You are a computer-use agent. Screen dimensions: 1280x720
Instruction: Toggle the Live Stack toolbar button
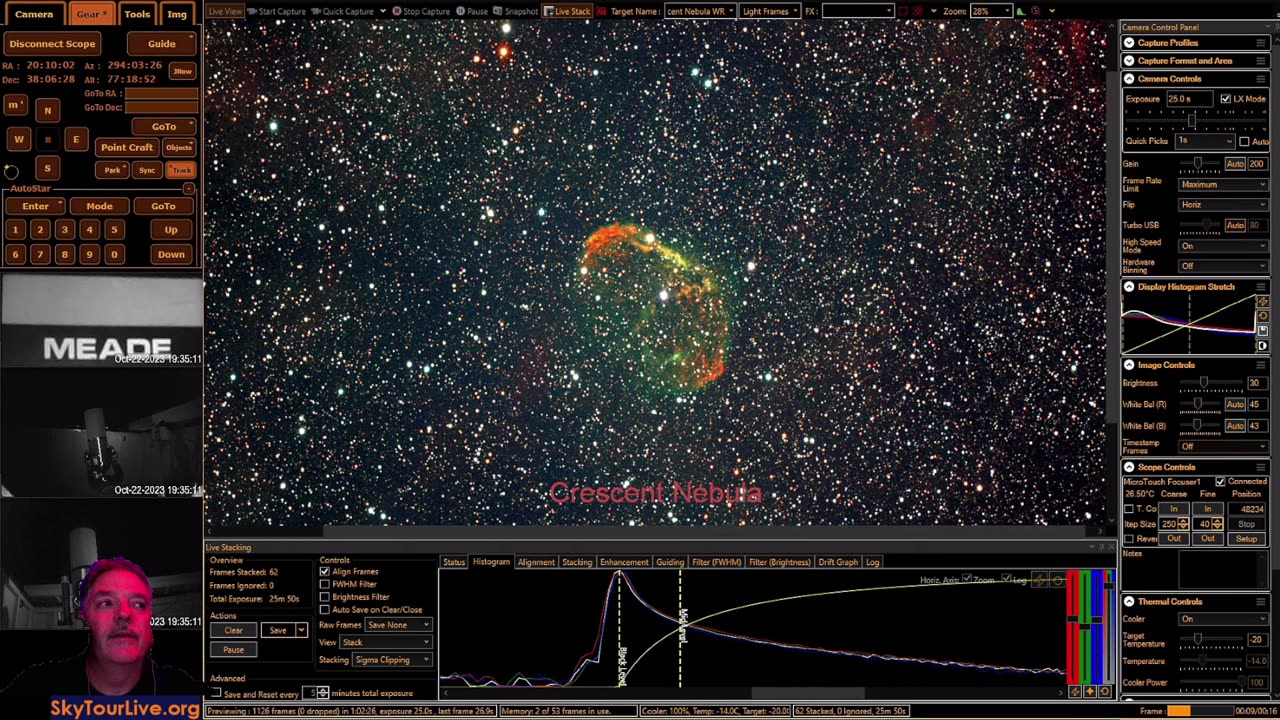point(568,11)
